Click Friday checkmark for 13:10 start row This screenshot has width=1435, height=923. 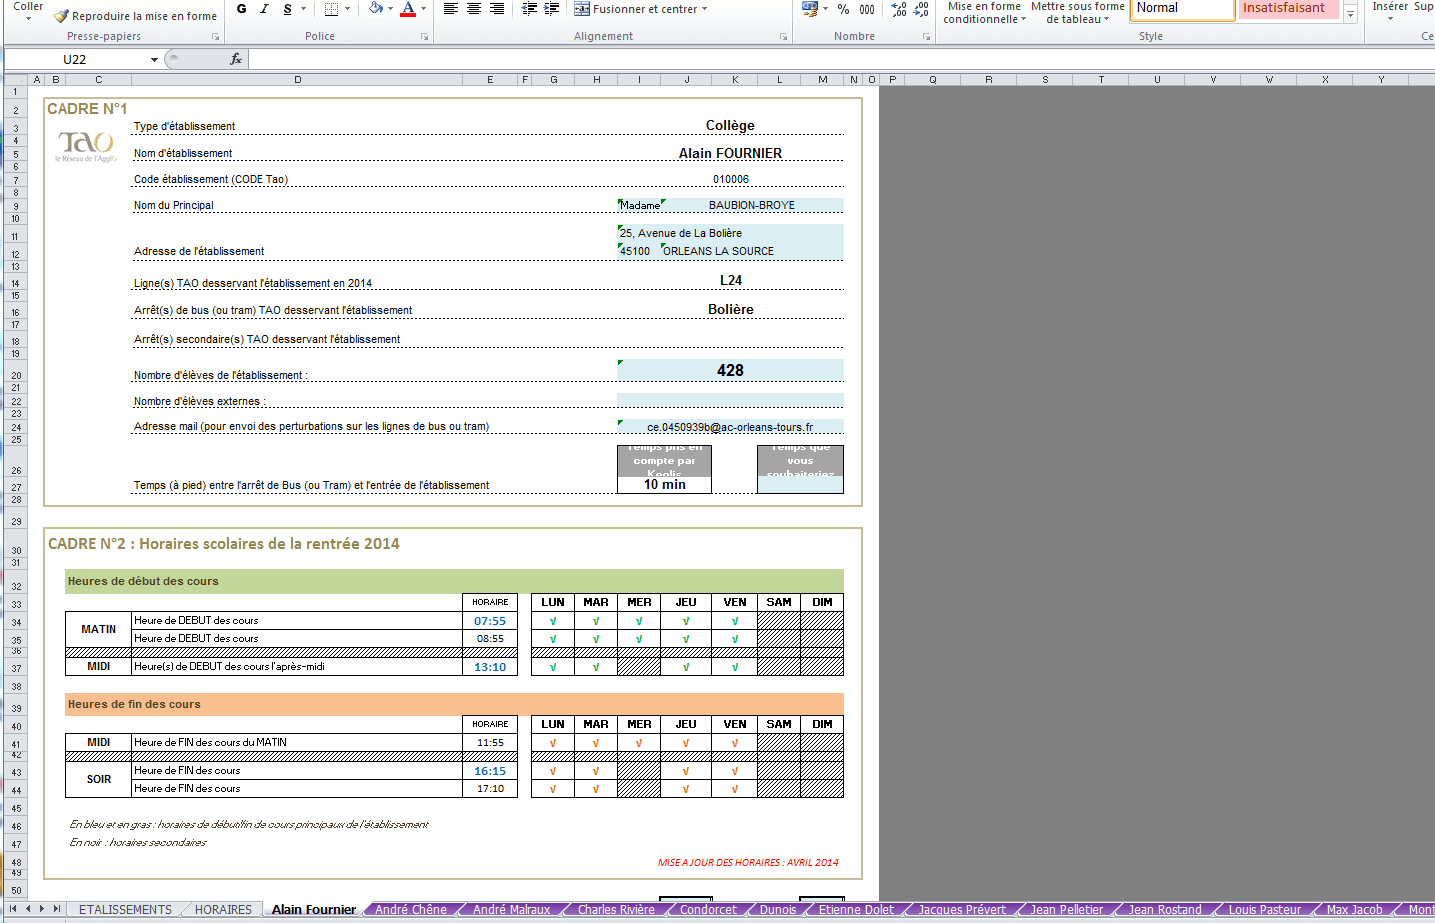click(735, 667)
